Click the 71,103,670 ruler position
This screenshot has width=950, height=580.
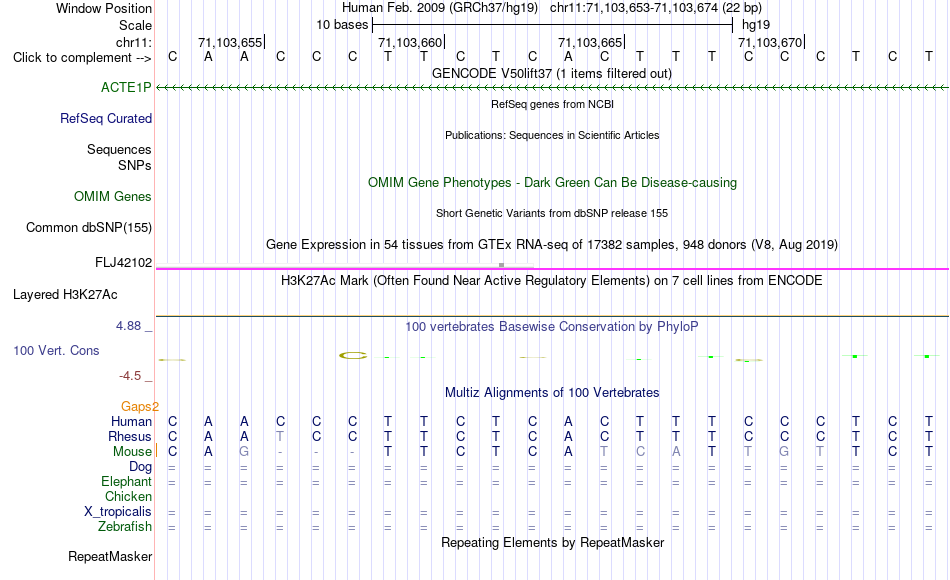tap(771, 42)
